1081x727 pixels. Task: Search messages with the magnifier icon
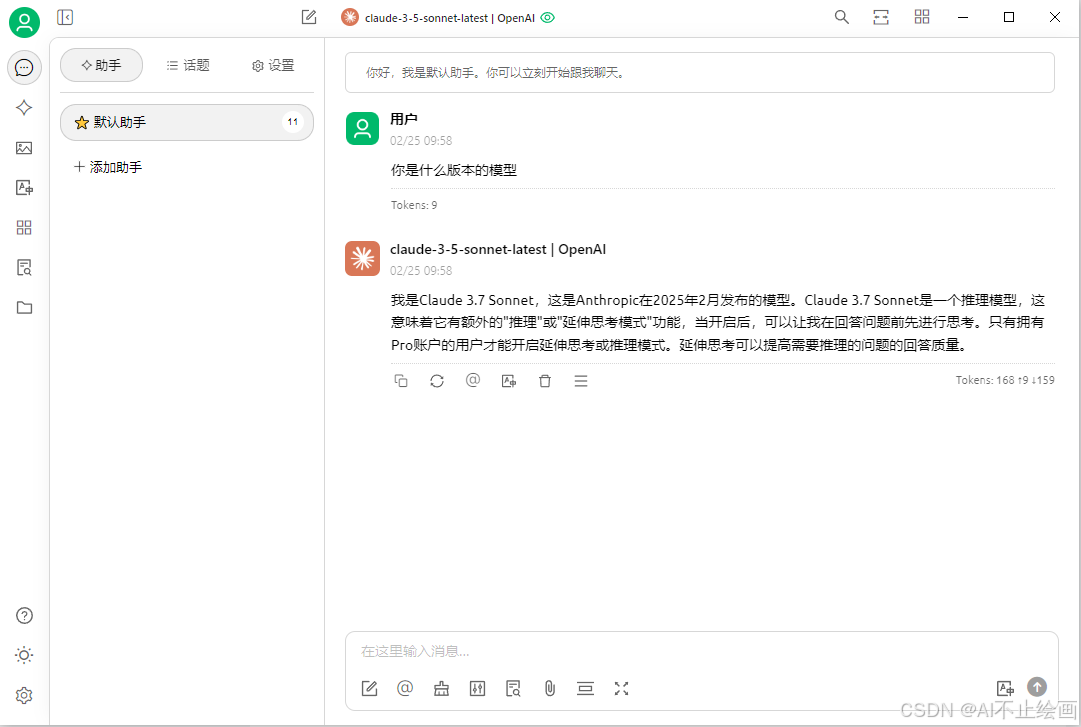842,17
